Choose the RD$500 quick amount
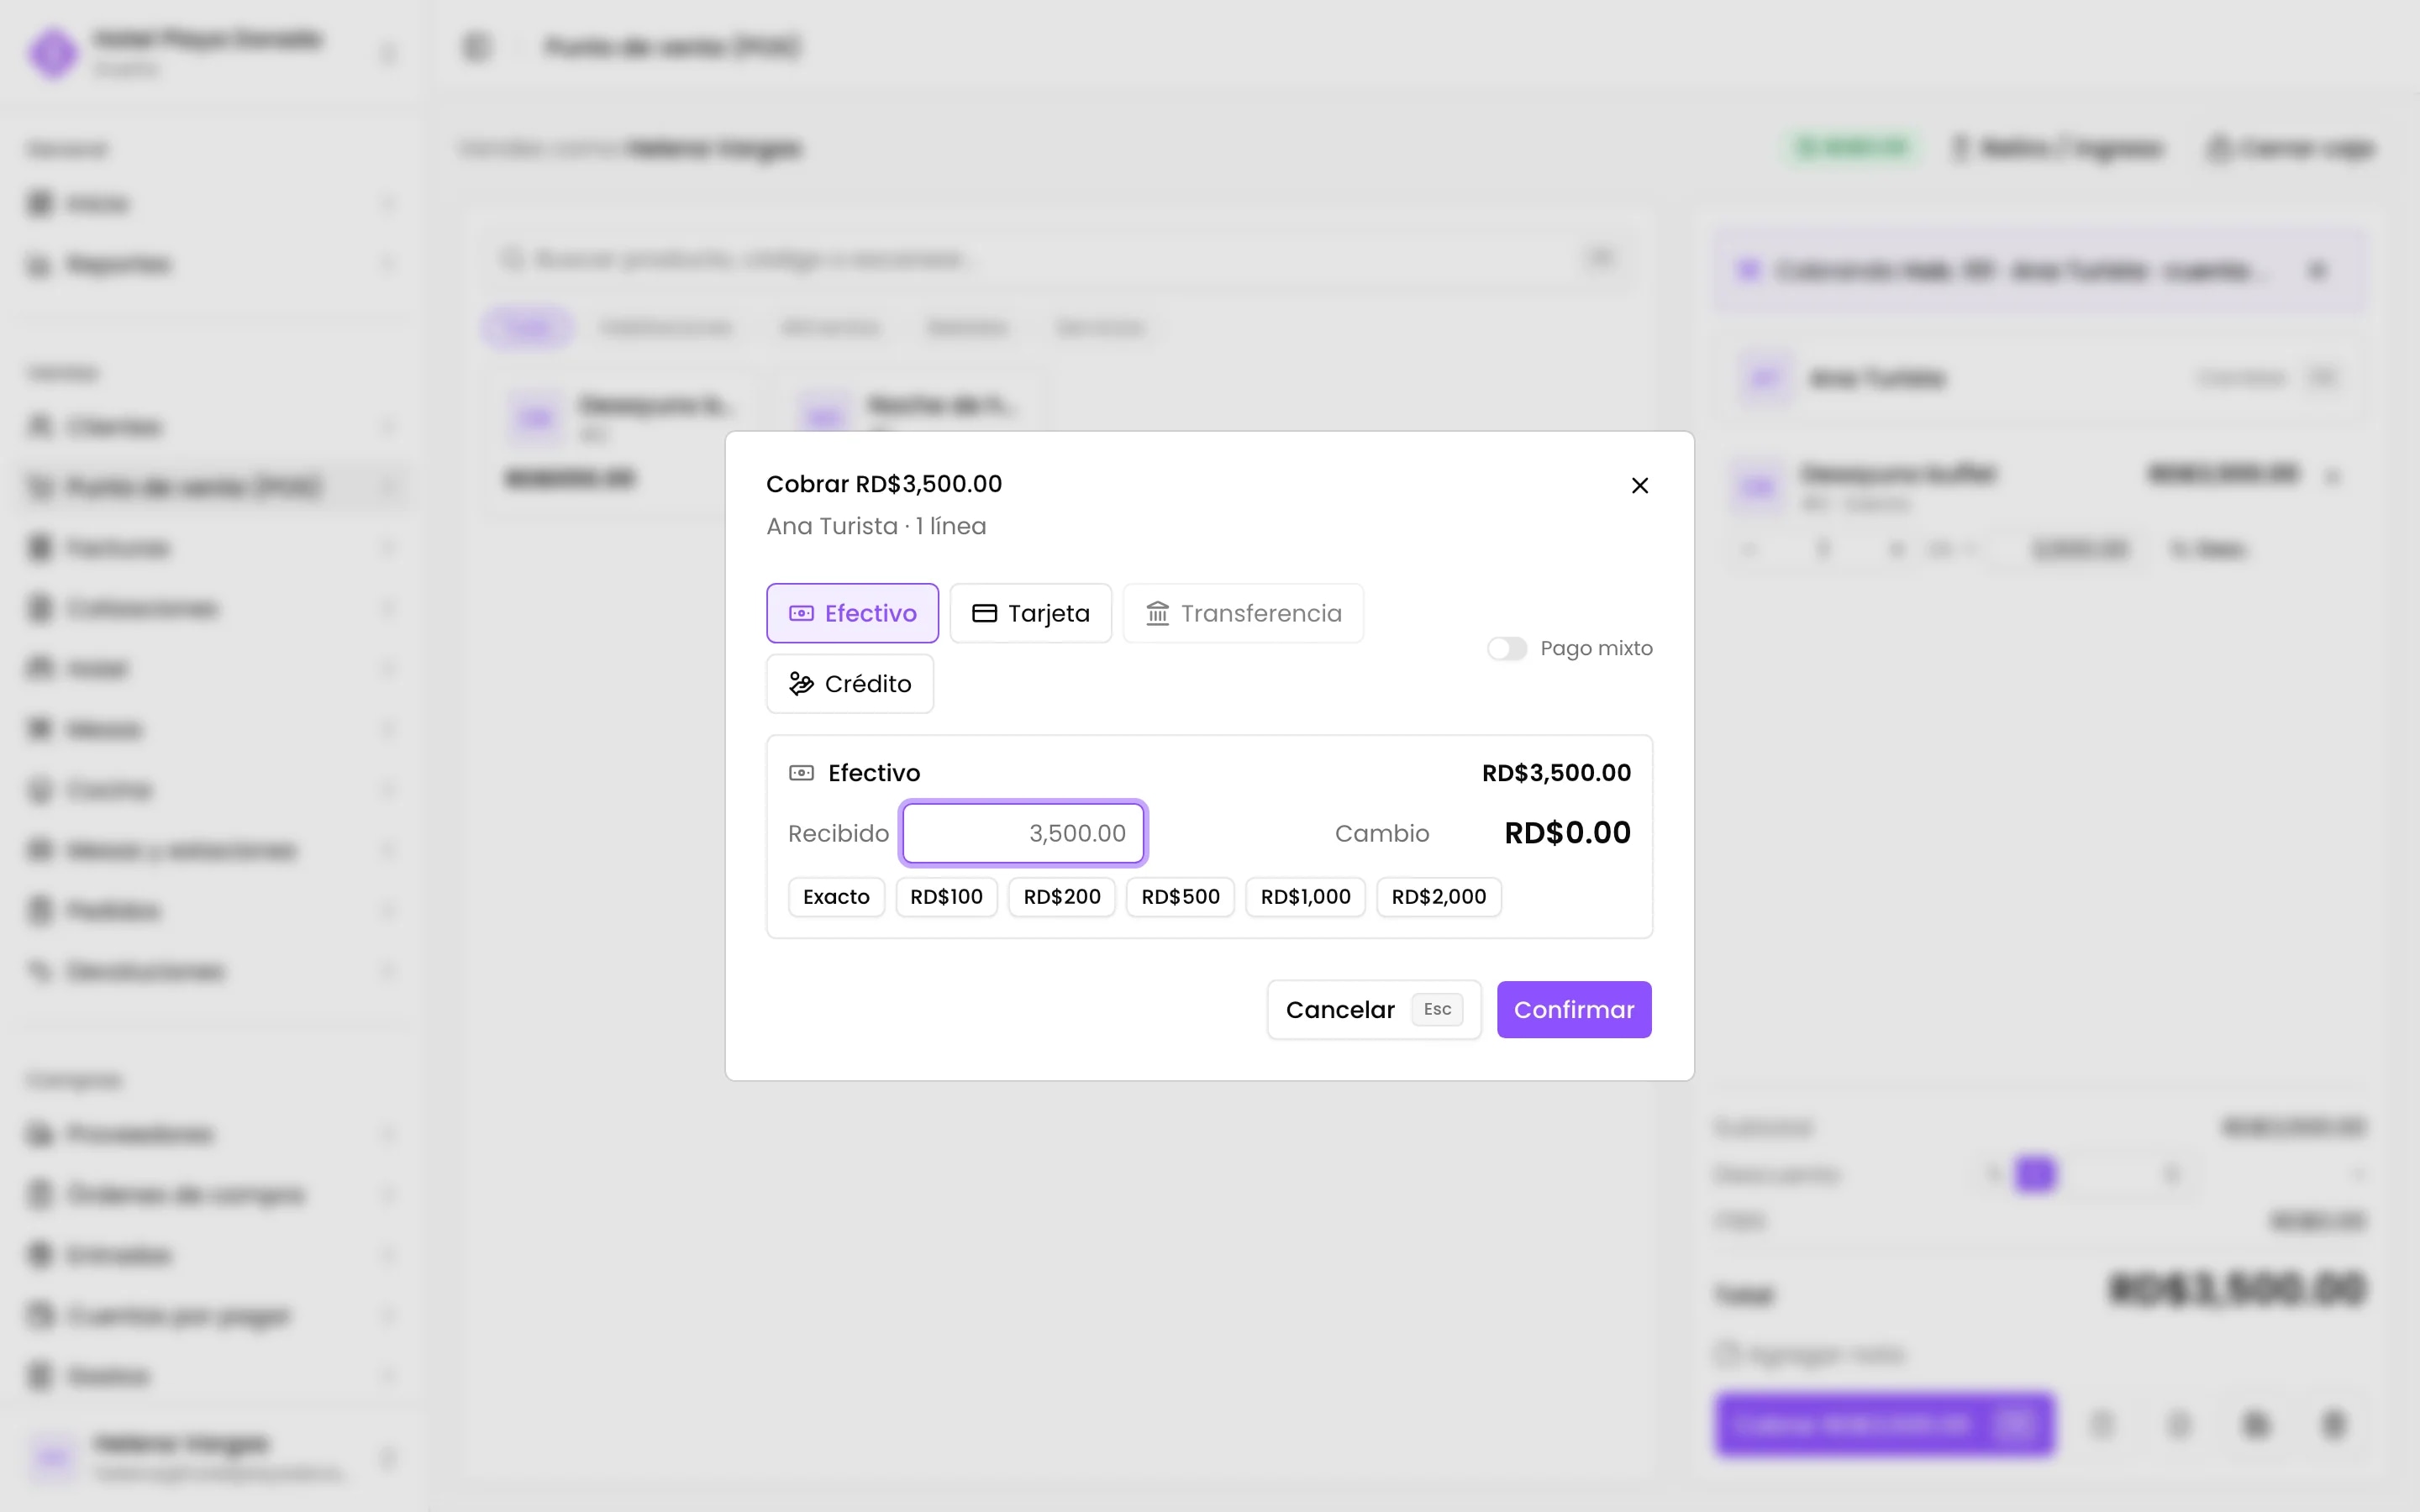The image size is (2420, 1512). pyautogui.click(x=1180, y=897)
